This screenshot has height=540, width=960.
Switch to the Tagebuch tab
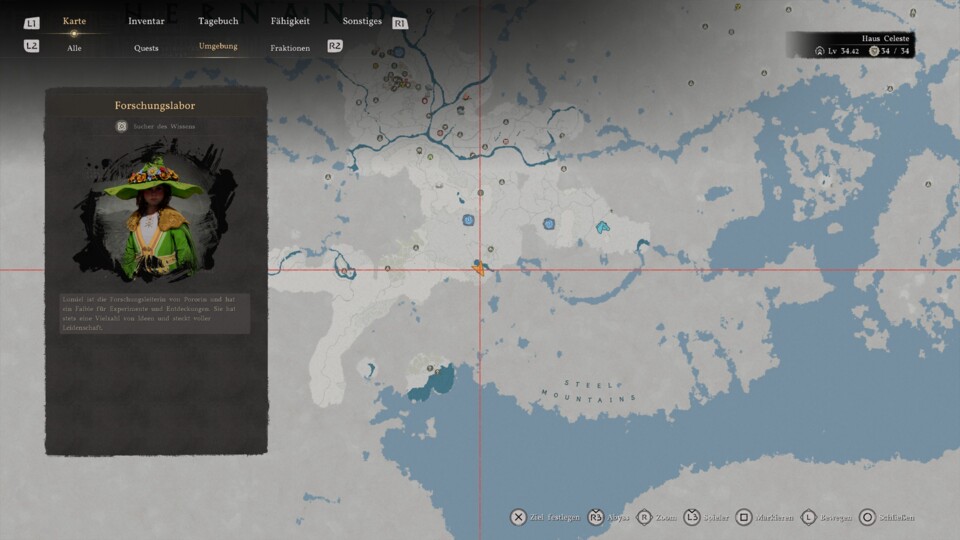(x=218, y=21)
